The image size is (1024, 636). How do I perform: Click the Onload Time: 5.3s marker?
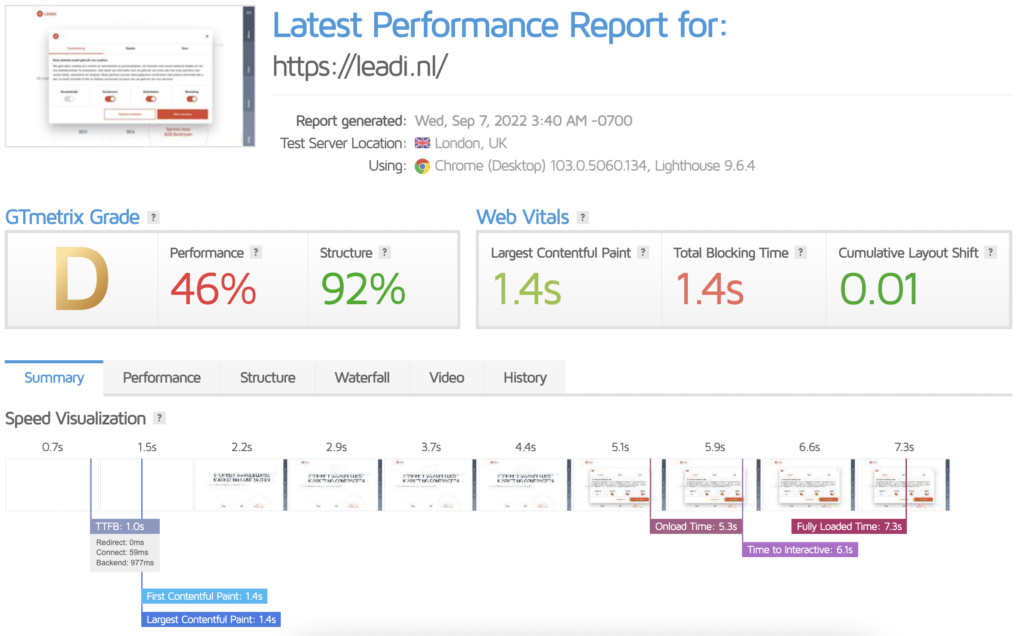coord(696,526)
